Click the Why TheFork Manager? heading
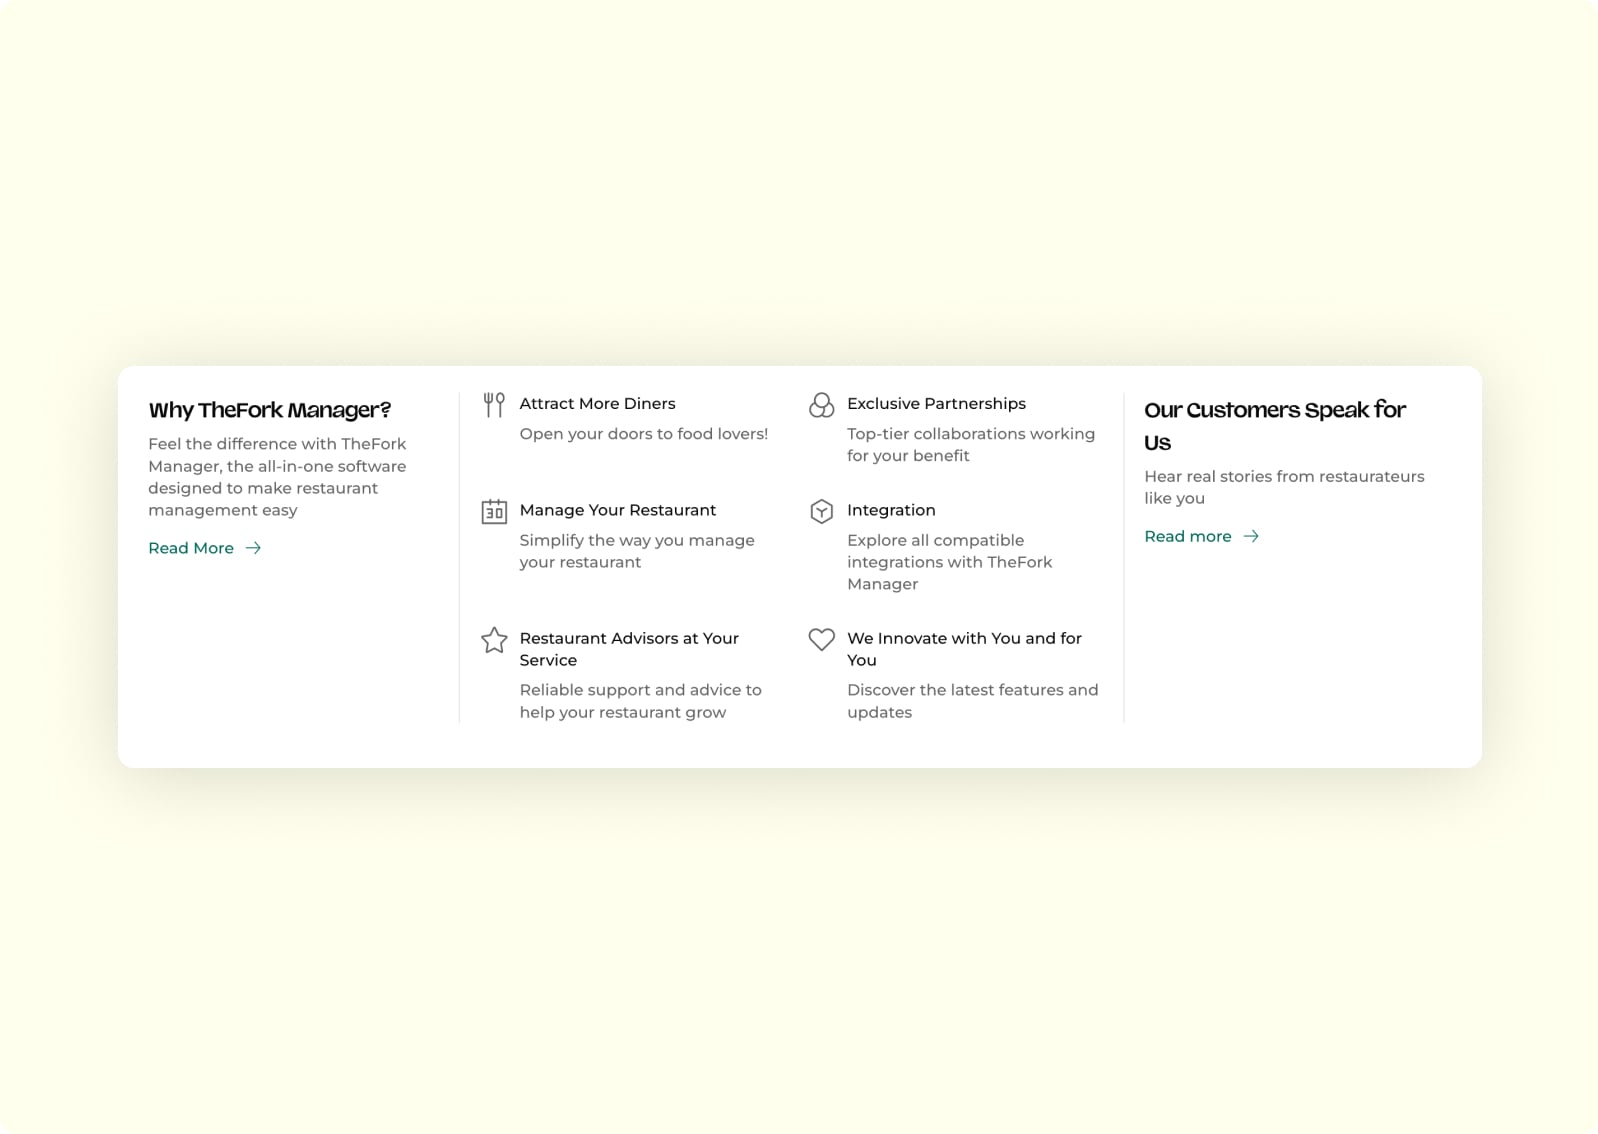Screen dimensions: 1598x1134 click(x=270, y=410)
